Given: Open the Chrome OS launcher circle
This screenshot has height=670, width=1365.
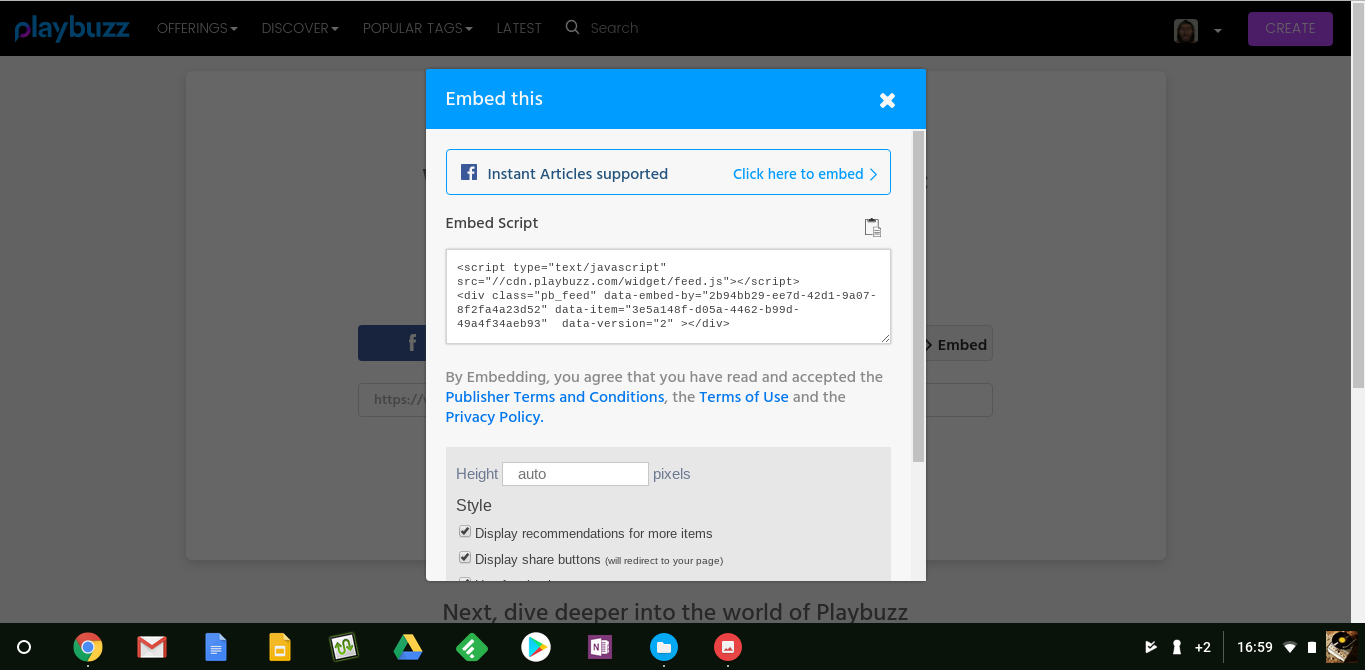Looking at the screenshot, I should pyautogui.click(x=24, y=647).
